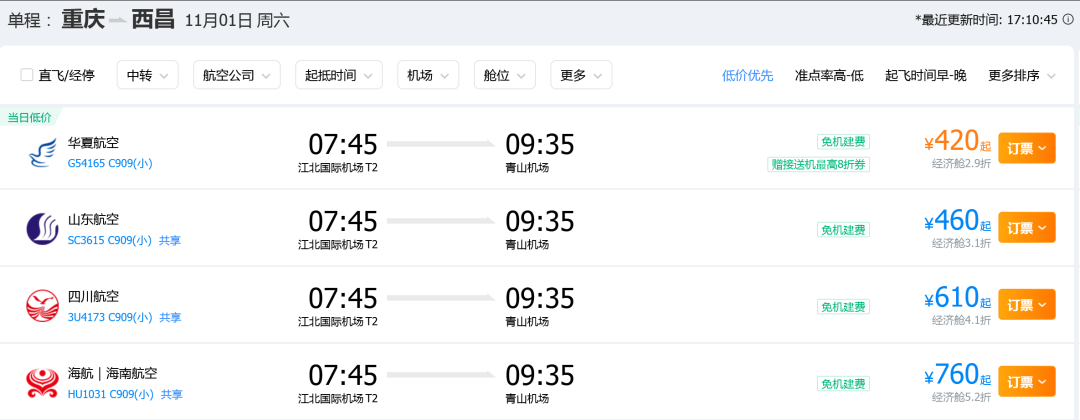
Task: Click the Sichuan Airlines logo icon
Action: 42,306
